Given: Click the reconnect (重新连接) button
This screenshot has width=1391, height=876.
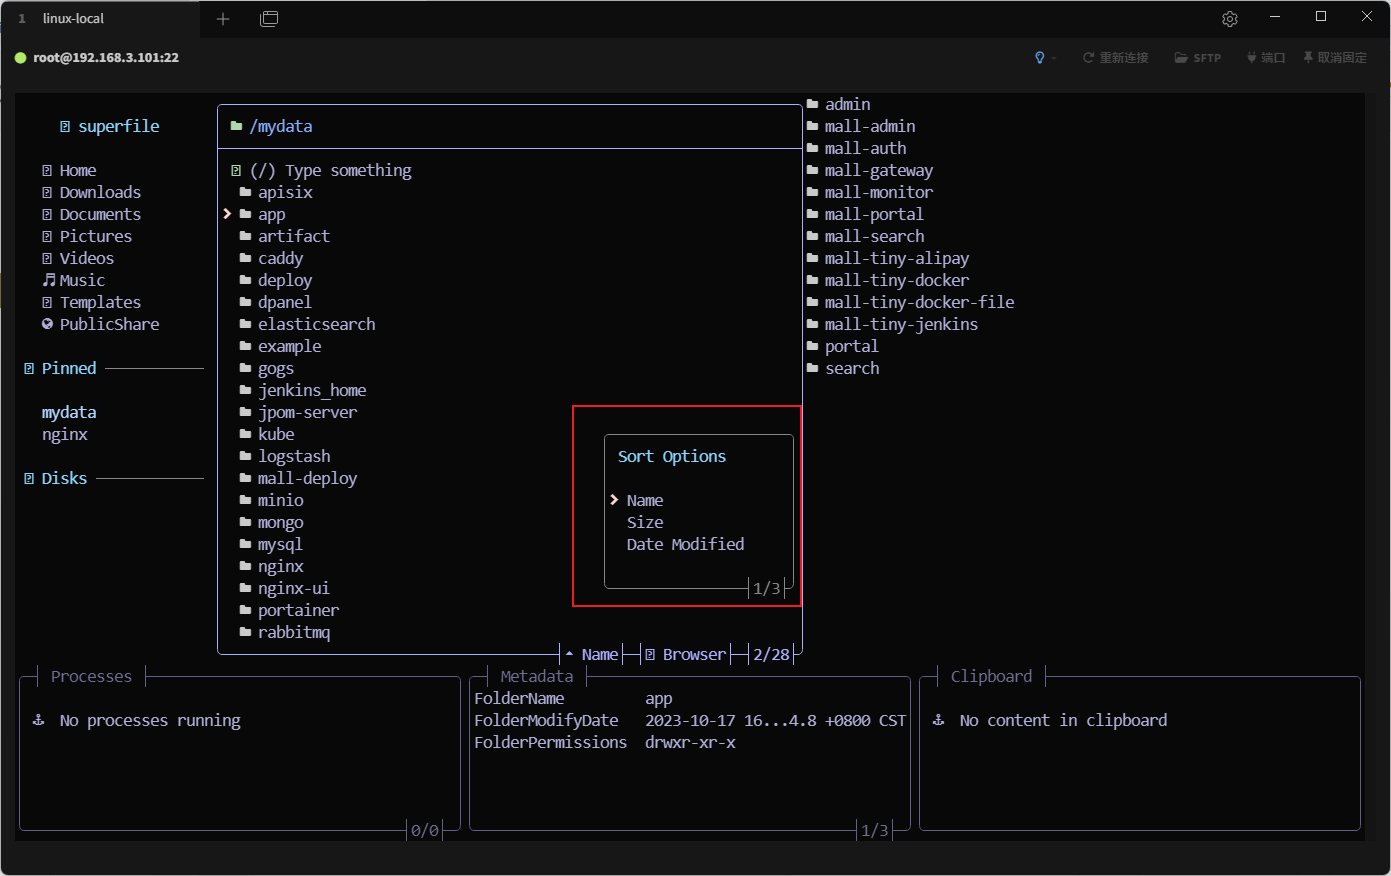Looking at the screenshot, I should click(1115, 58).
